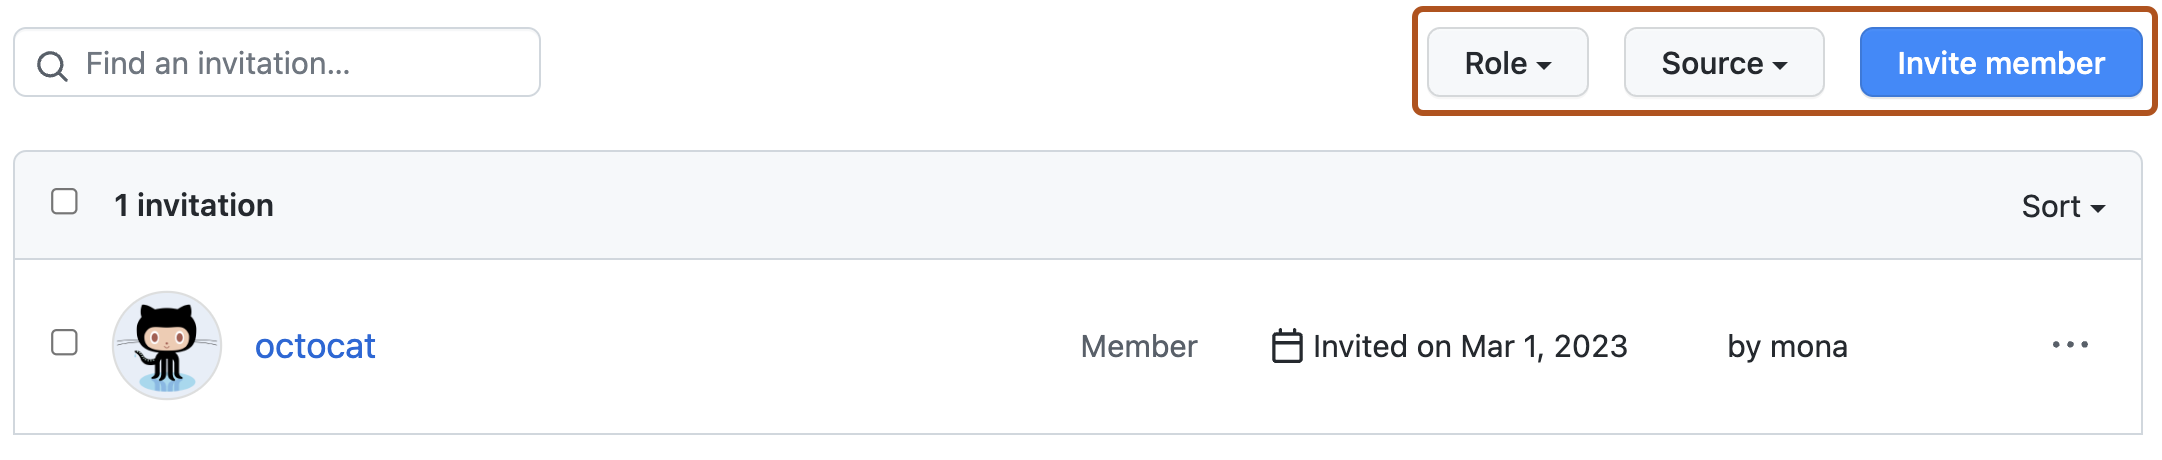
Task: Check the octocat invitation checkbox
Action: [x=65, y=343]
